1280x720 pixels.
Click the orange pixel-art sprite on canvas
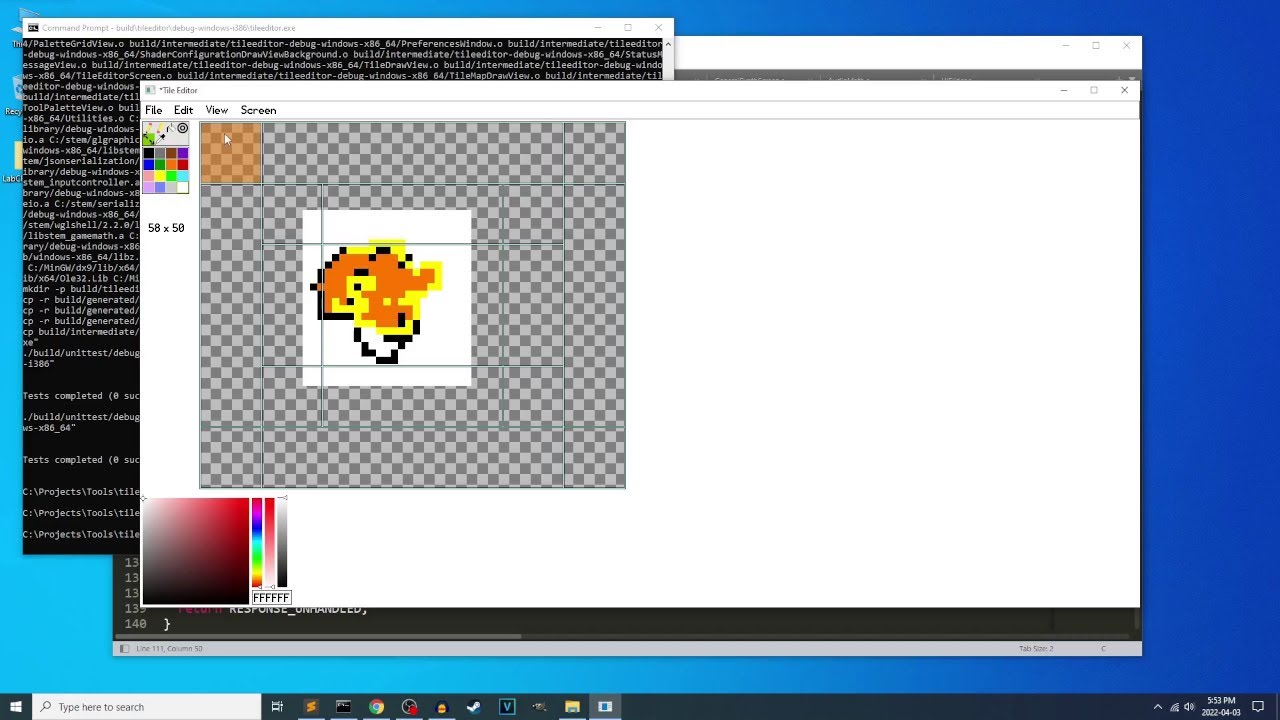coord(377,301)
